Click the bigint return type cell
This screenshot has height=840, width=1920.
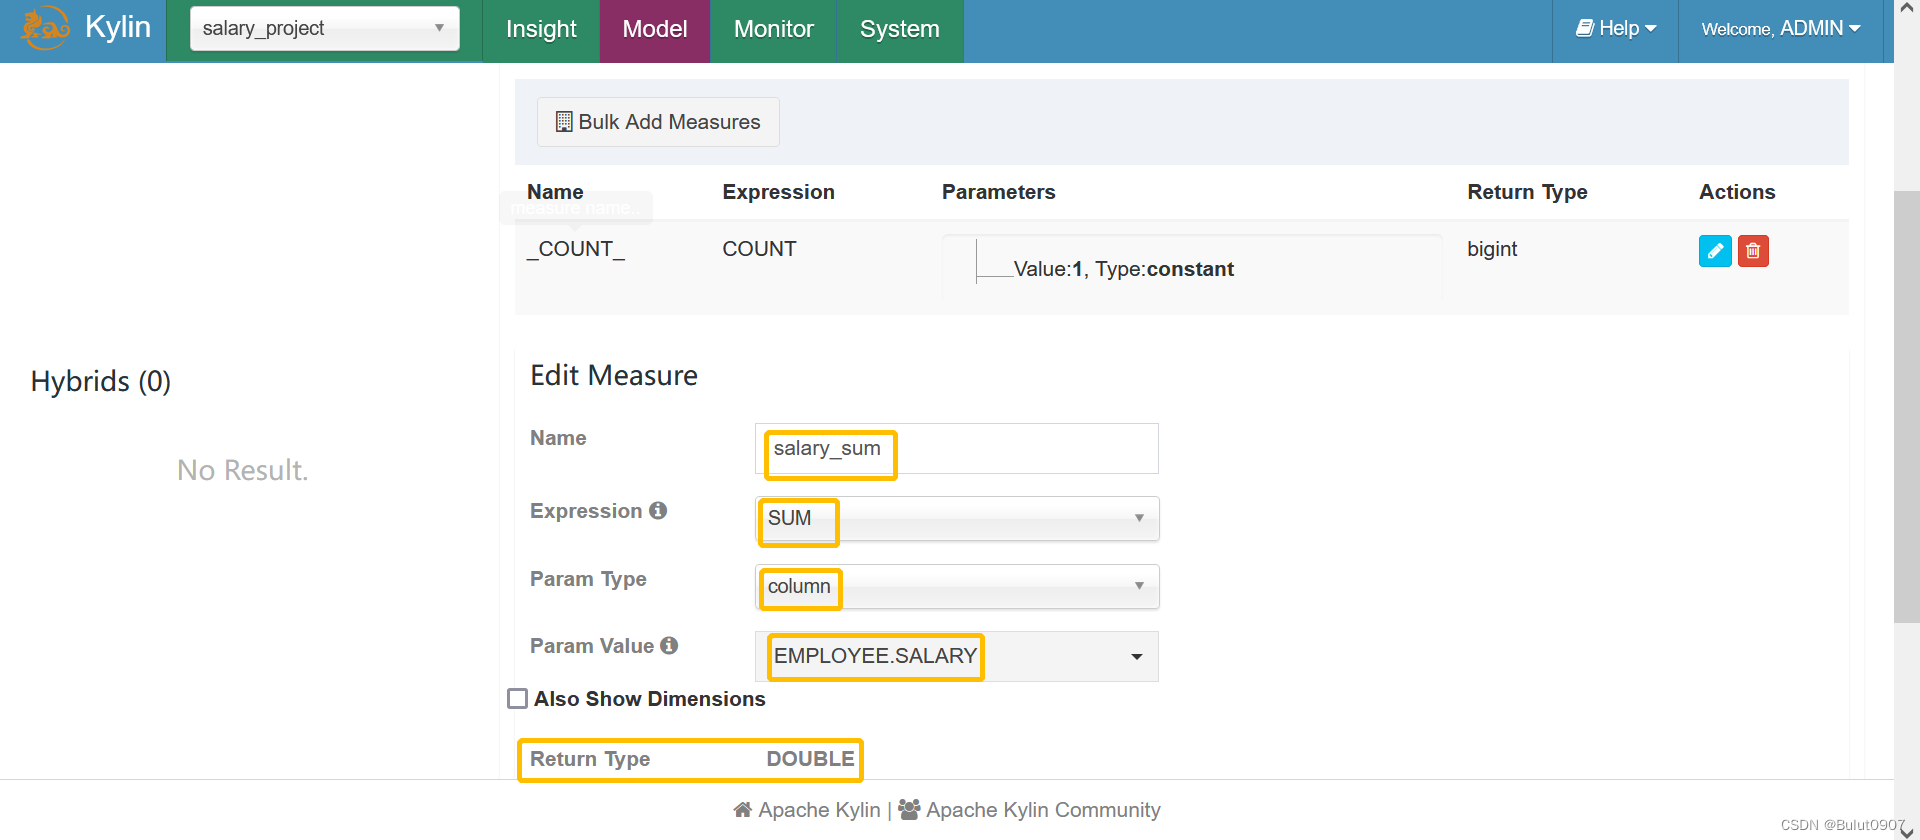coord(1492,249)
